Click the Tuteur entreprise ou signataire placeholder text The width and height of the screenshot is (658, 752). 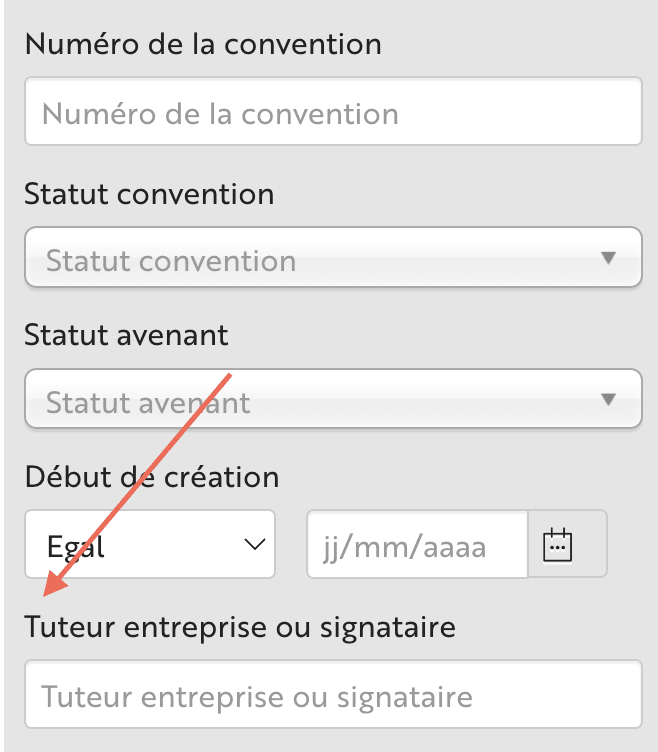click(256, 695)
